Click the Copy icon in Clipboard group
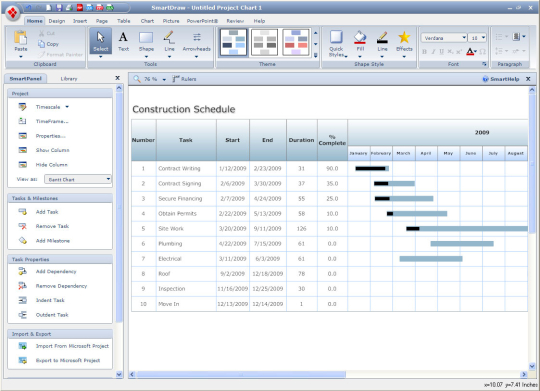This screenshot has width=540, height=391. click(x=41, y=44)
